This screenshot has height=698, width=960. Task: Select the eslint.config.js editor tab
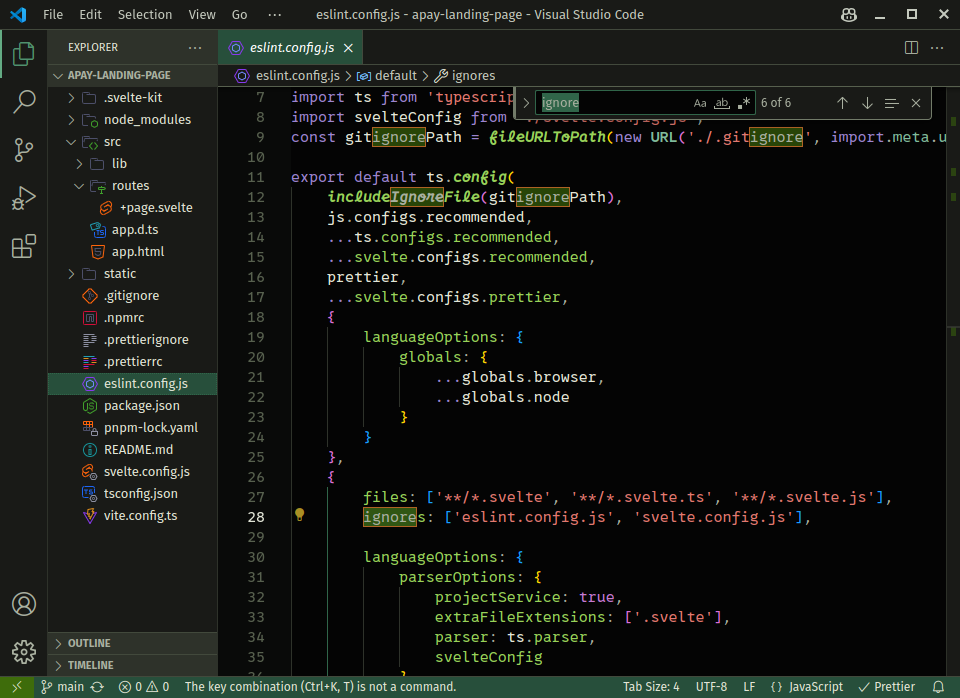[x=290, y=48]
